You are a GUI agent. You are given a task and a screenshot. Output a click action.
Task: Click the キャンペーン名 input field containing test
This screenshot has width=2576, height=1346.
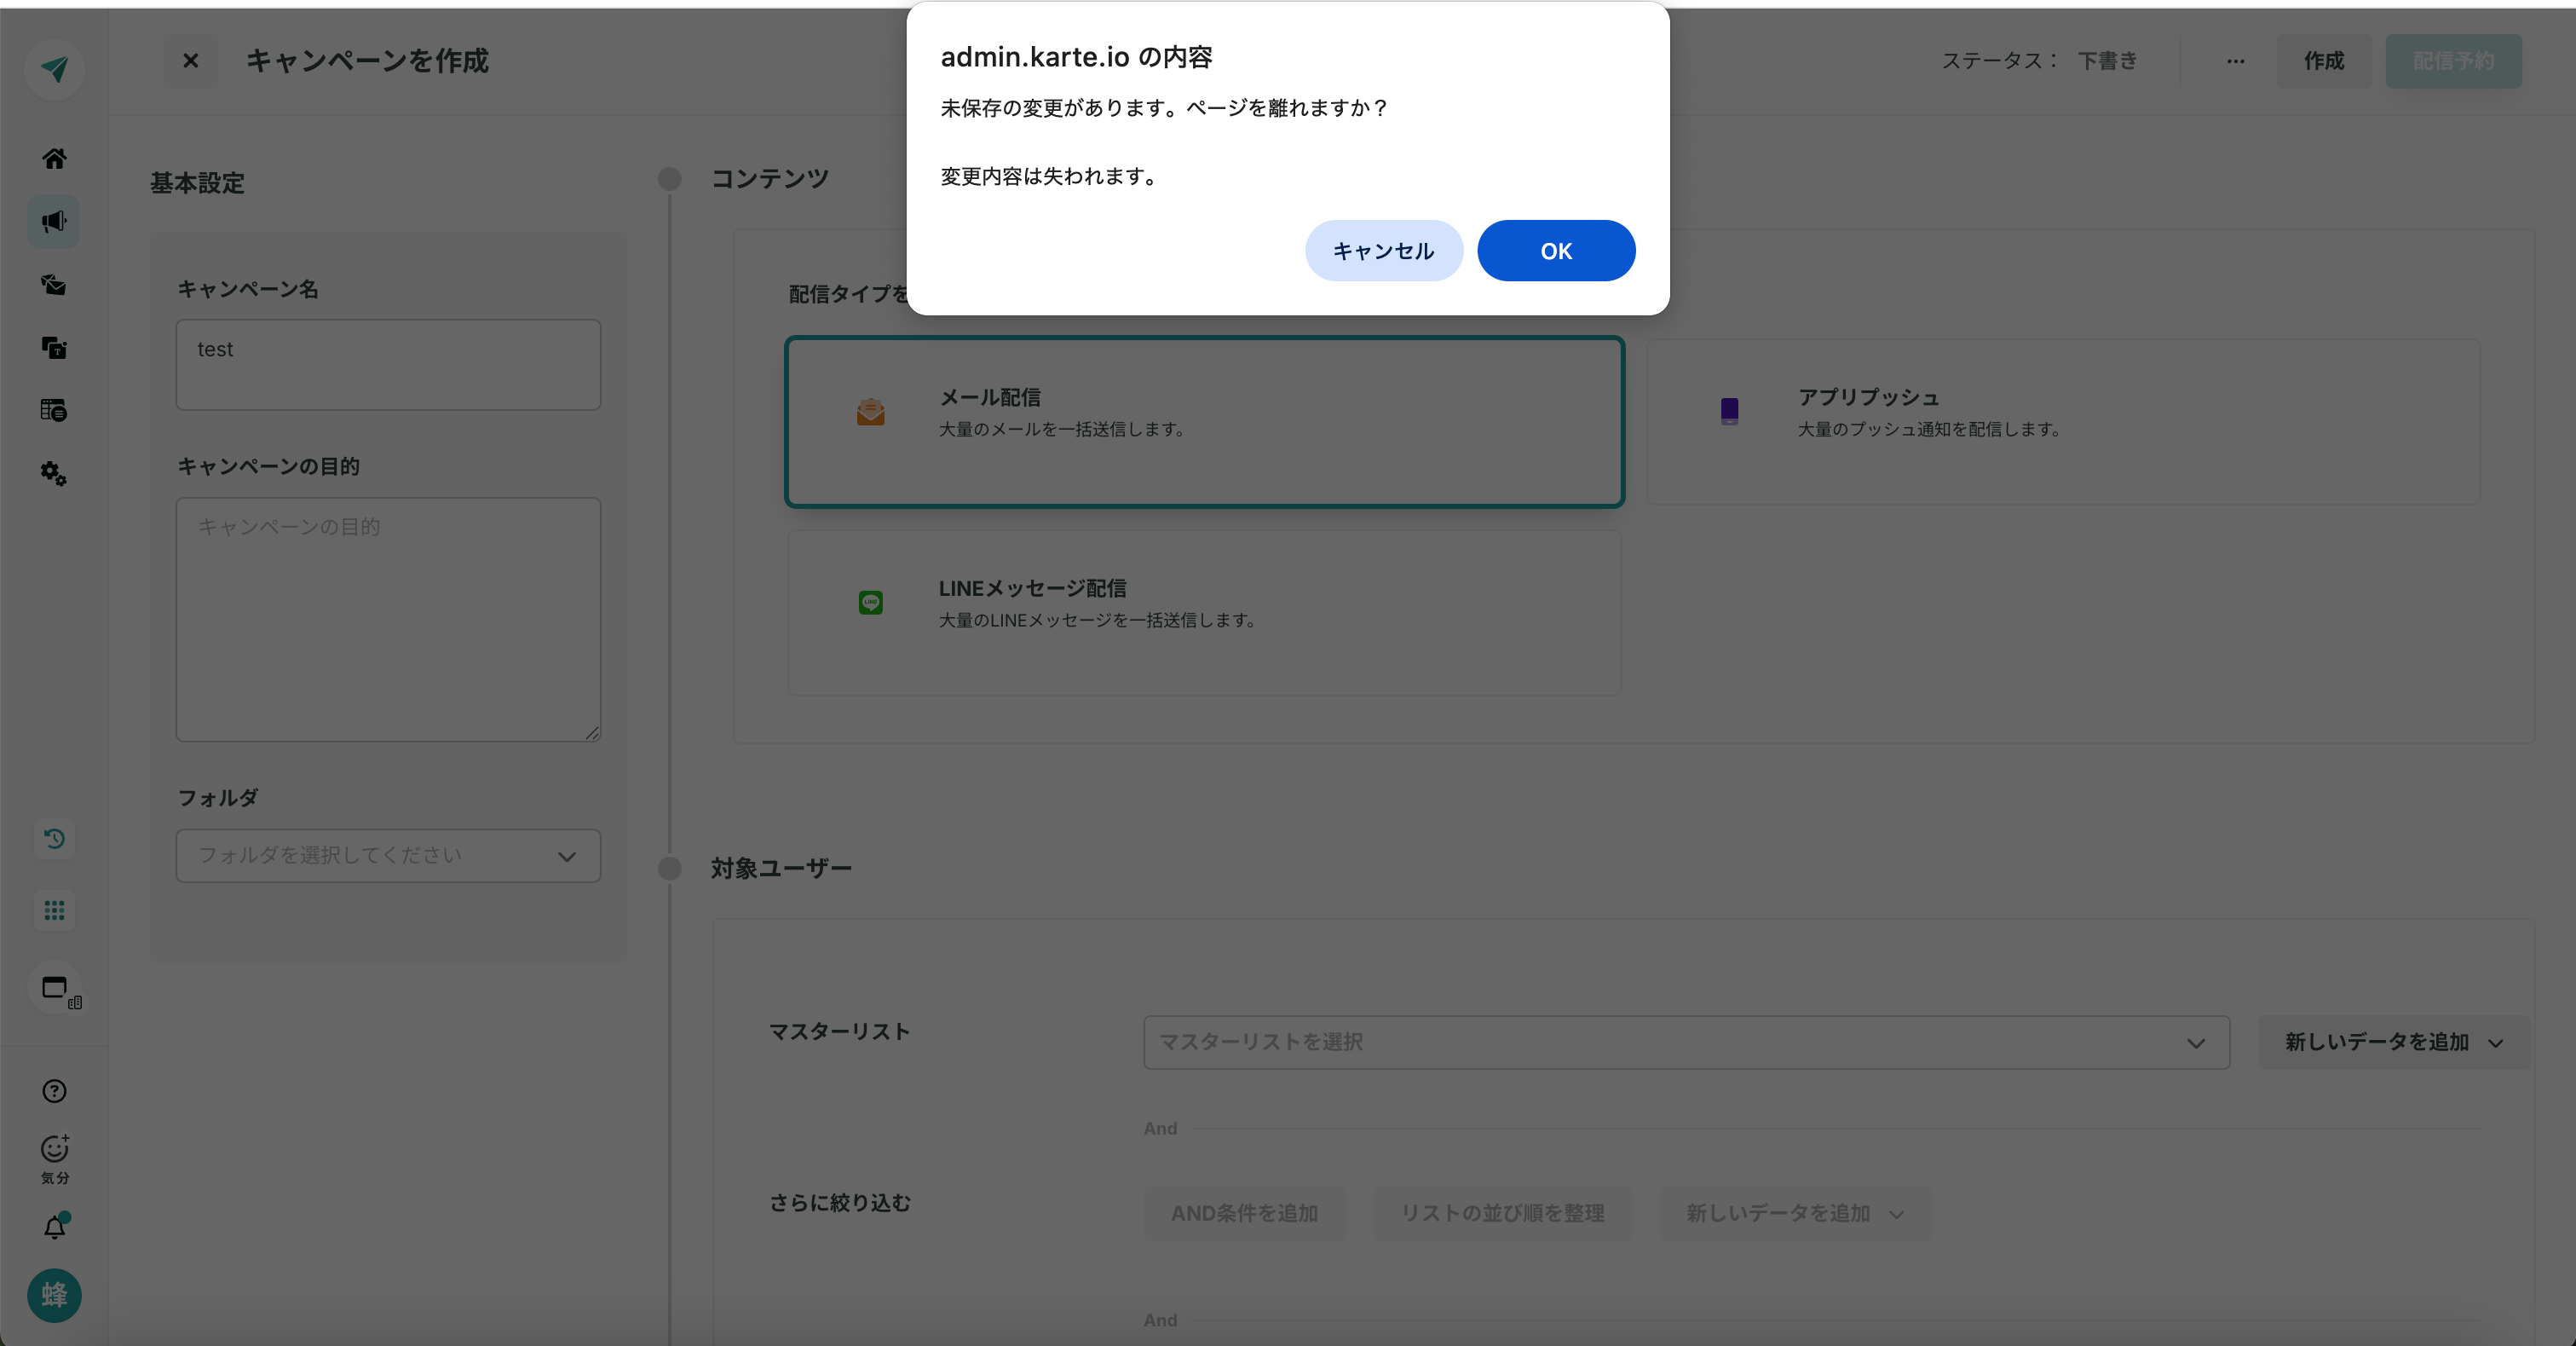(388, 364)
